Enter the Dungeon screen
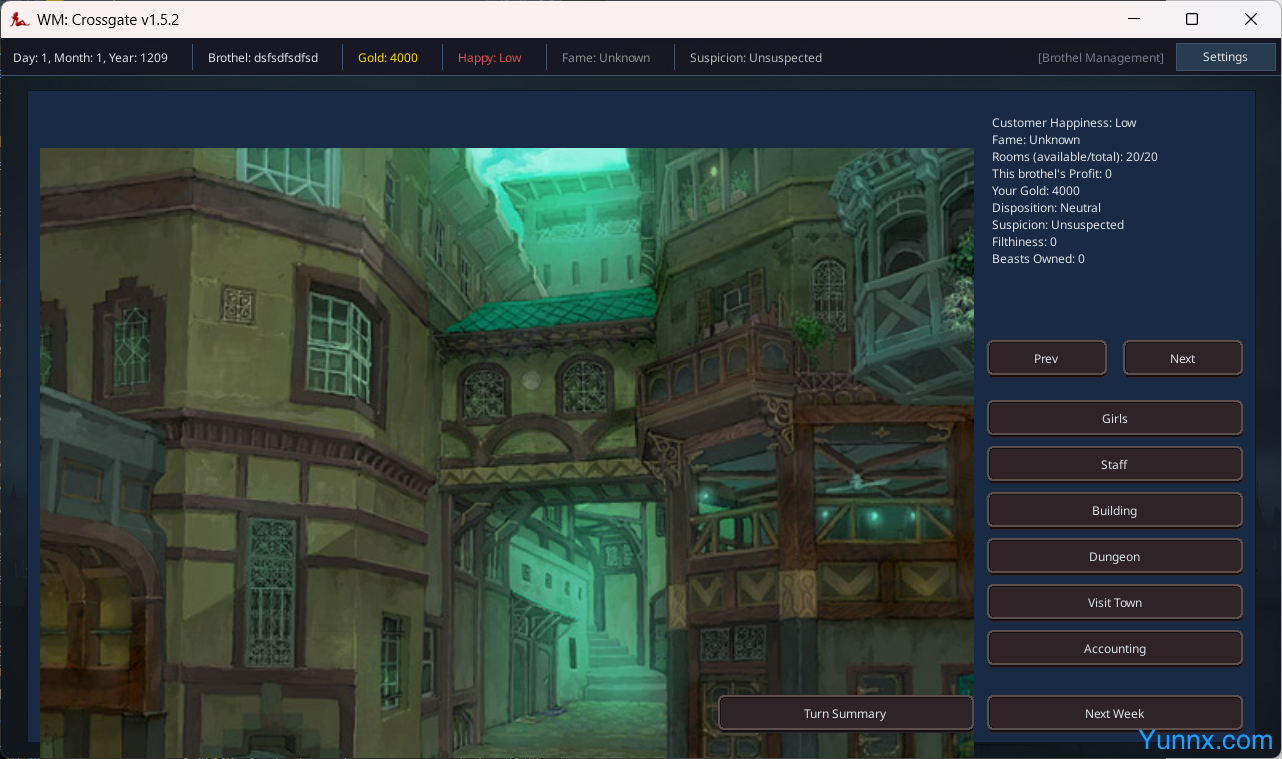 point(1114,556)
